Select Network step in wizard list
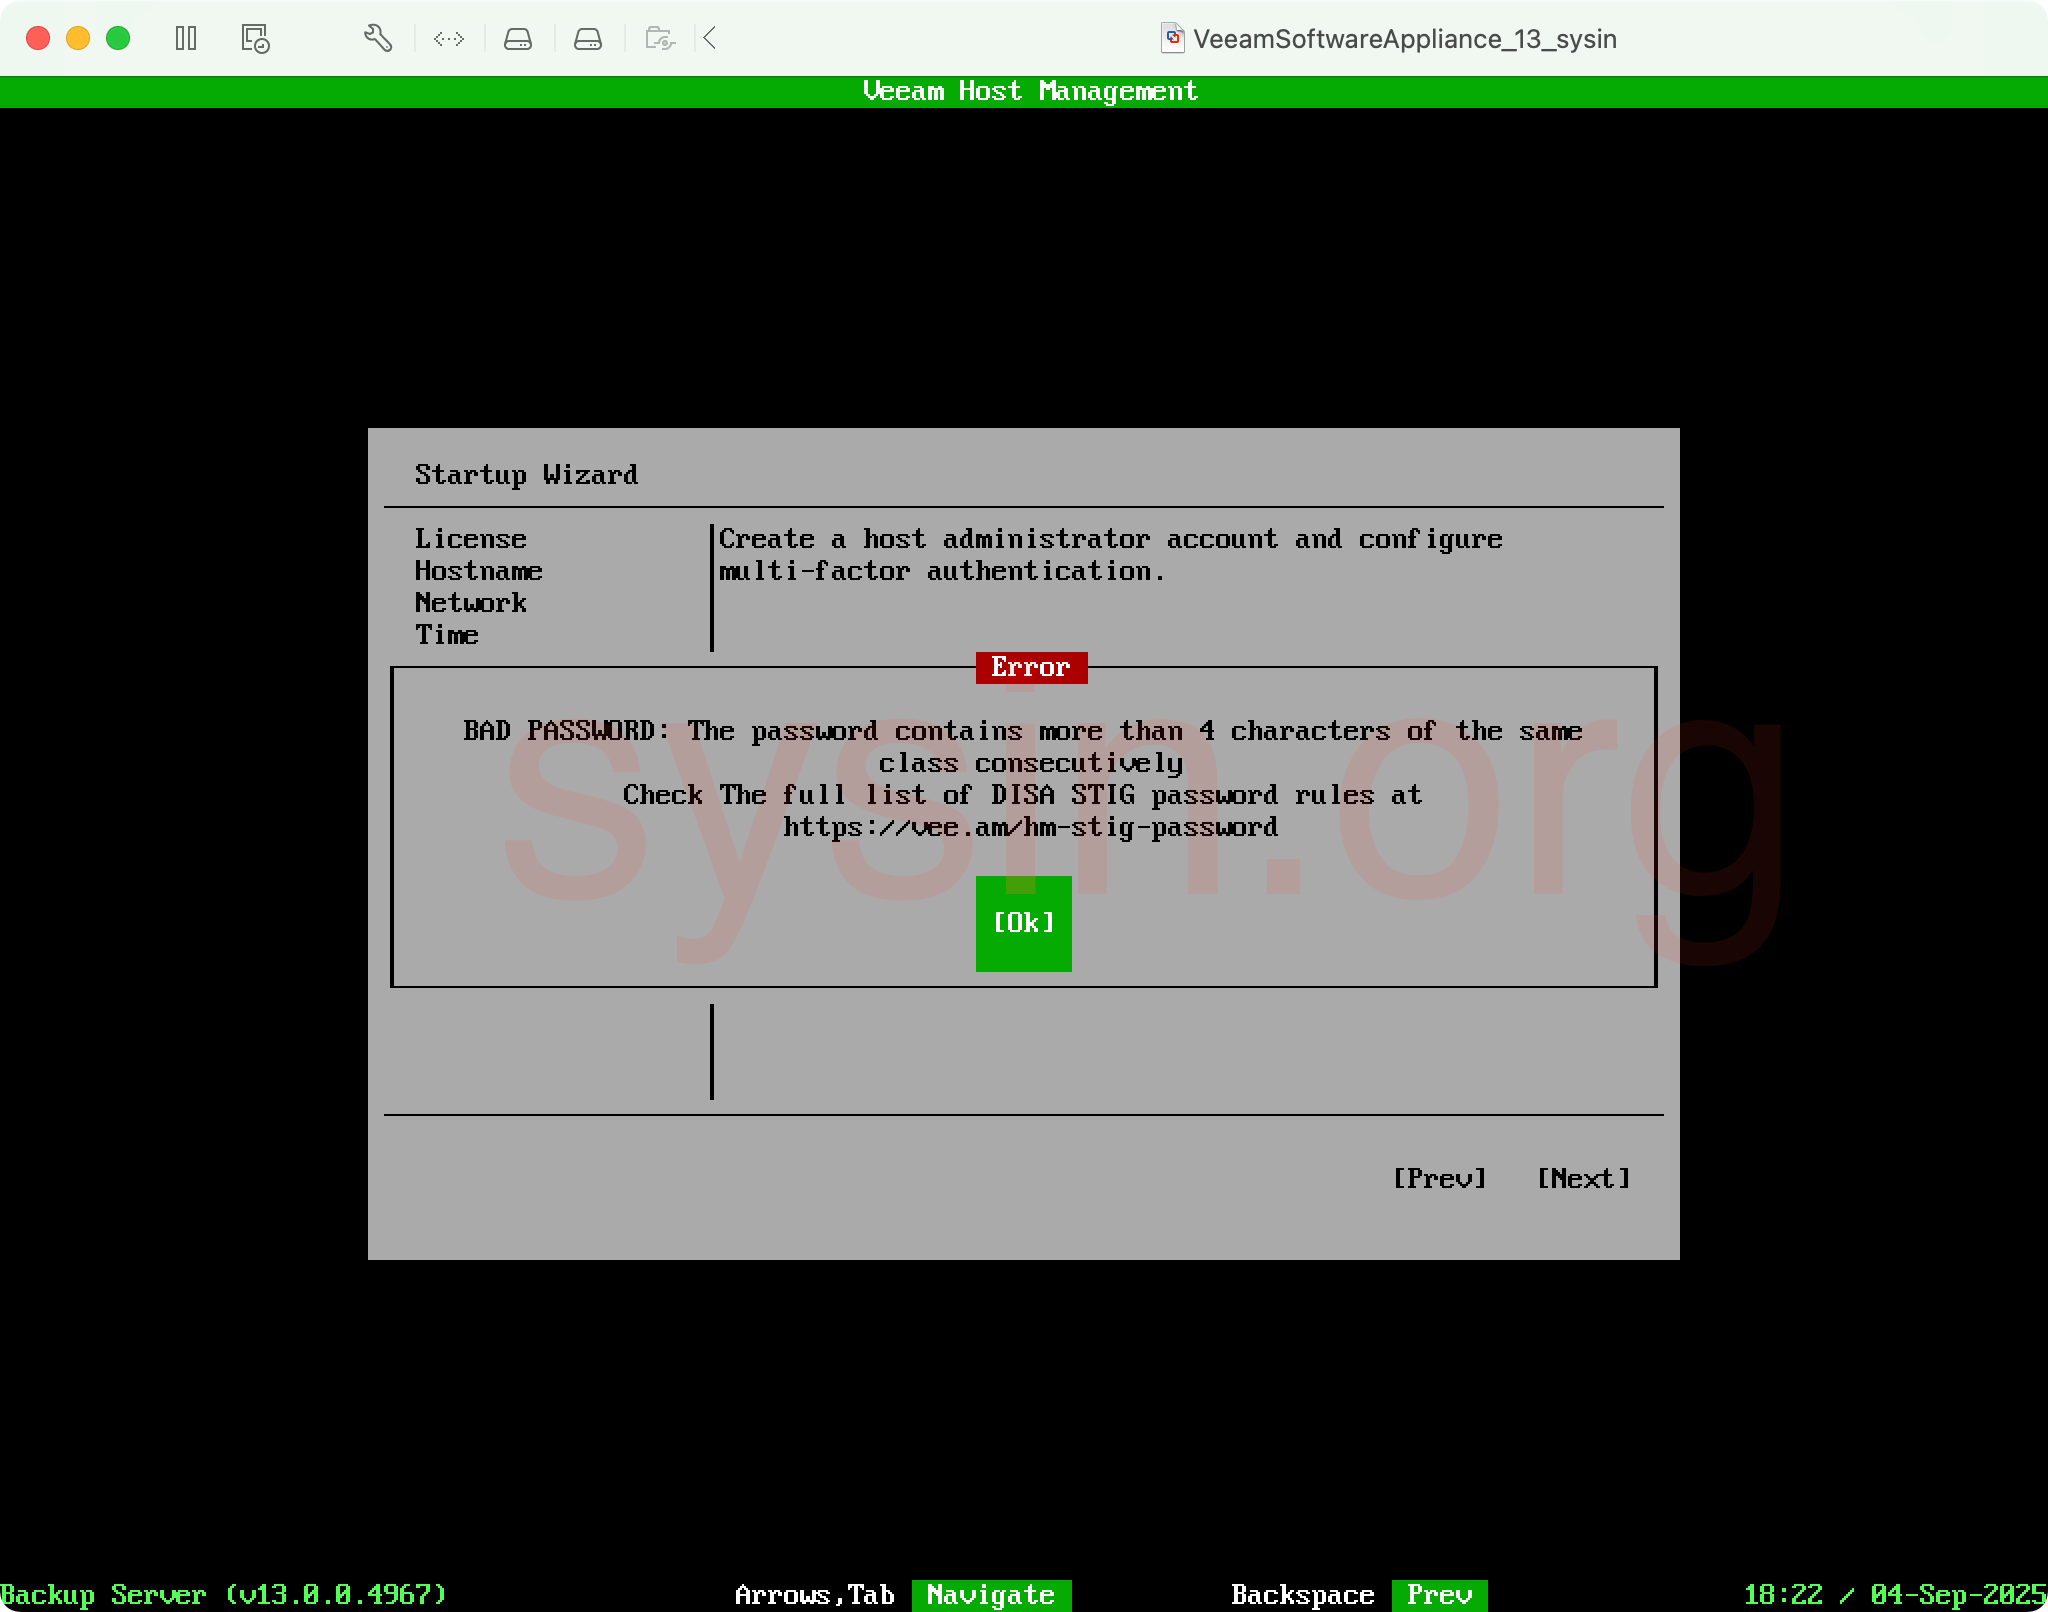Image resolution: width=2048 pixels, height=1612 pixels. pyautogui.click(x=470, y=603)
